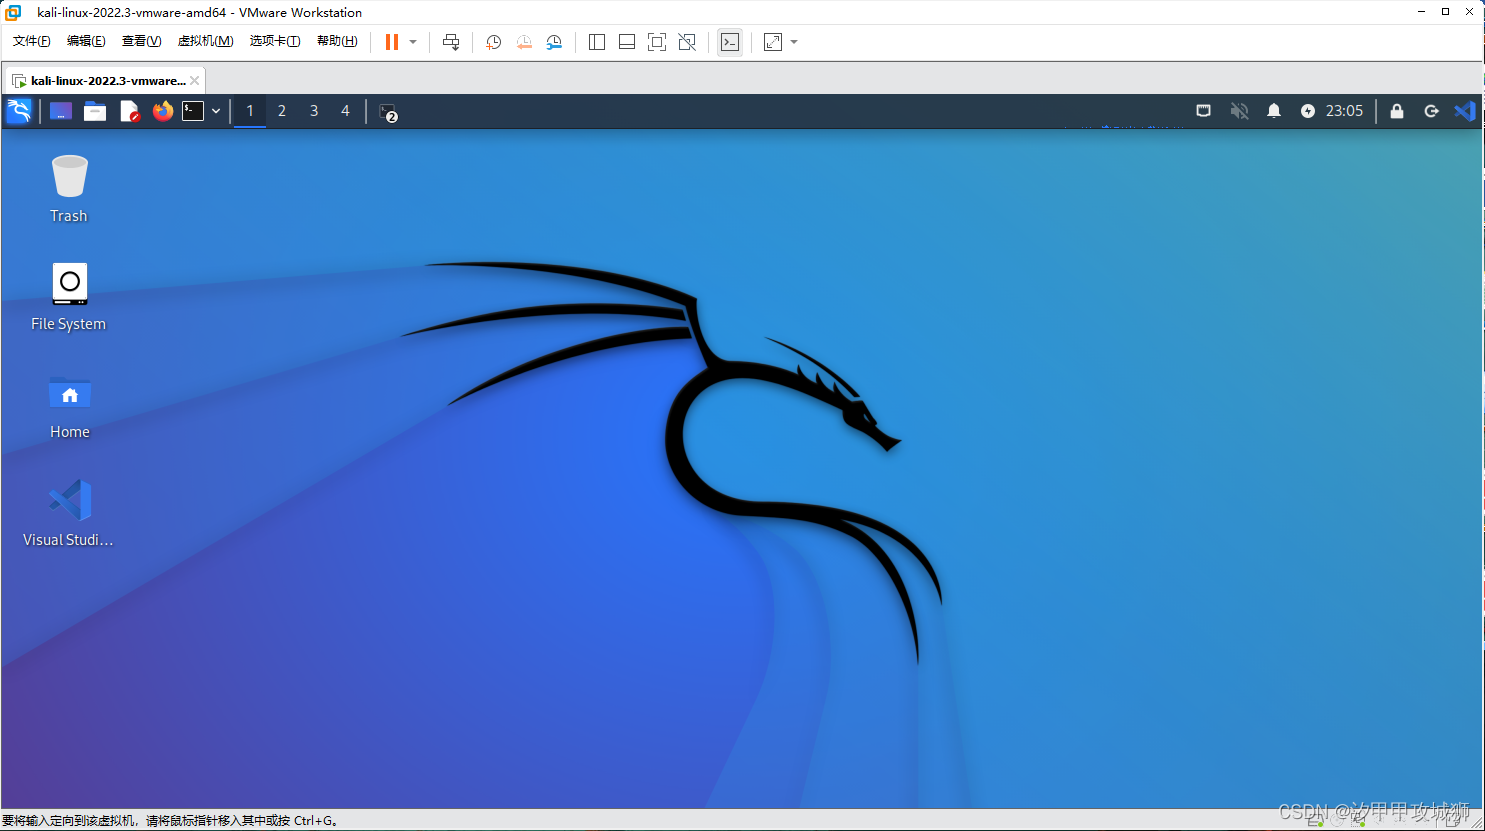Click the send Ctrl+Alt+Del toolbar icon
This screenshot has height=831, width=1485.
451,42
